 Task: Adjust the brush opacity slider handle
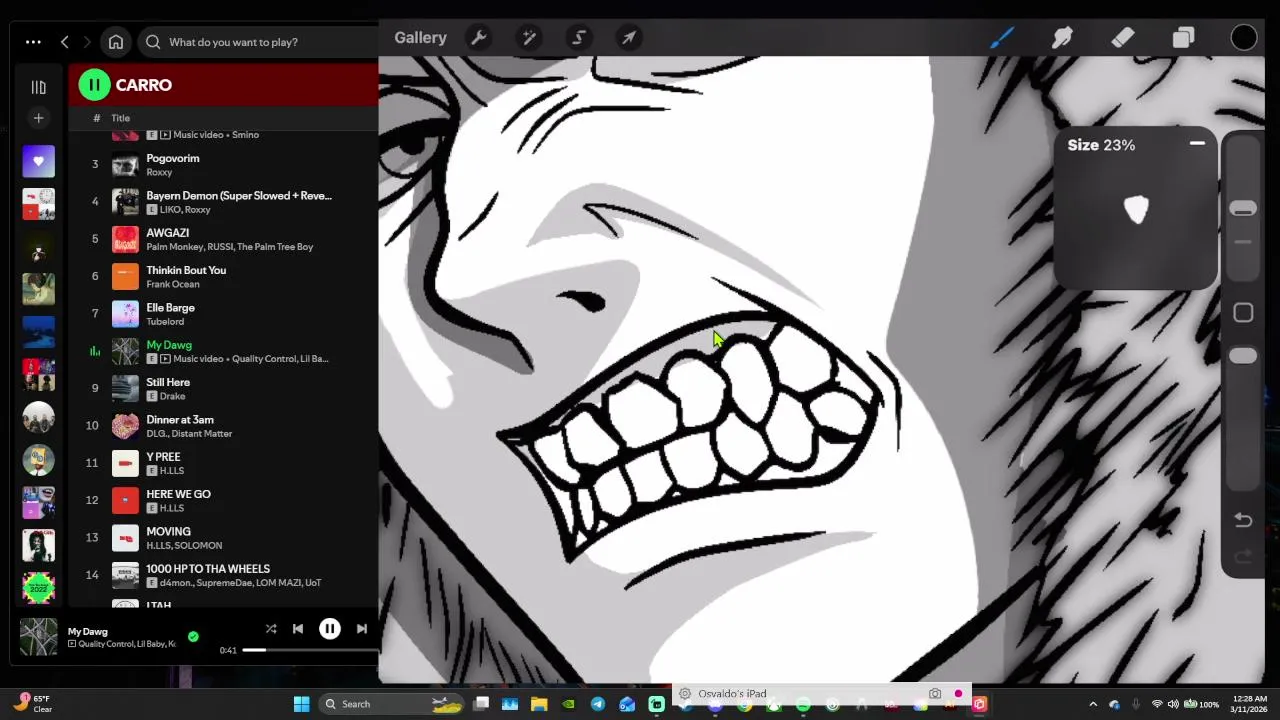pyautogui.click(x=1243, y=356)
